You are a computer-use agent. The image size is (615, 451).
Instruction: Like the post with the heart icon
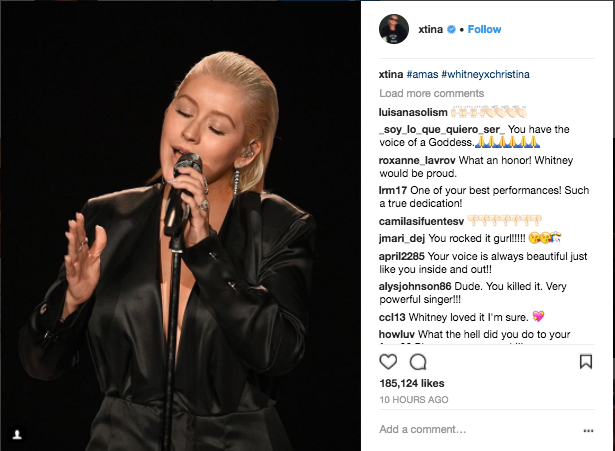point(388,362)
